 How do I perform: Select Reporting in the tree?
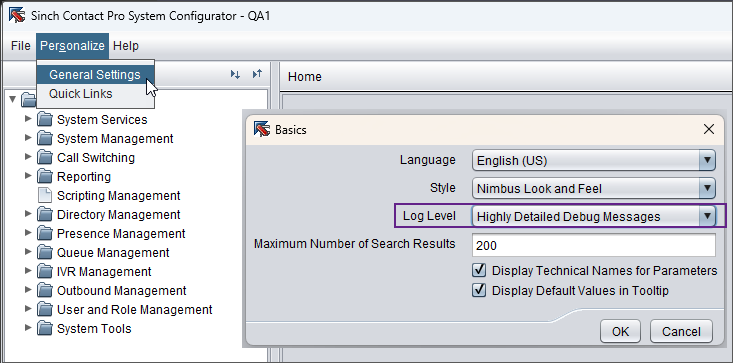84,177
